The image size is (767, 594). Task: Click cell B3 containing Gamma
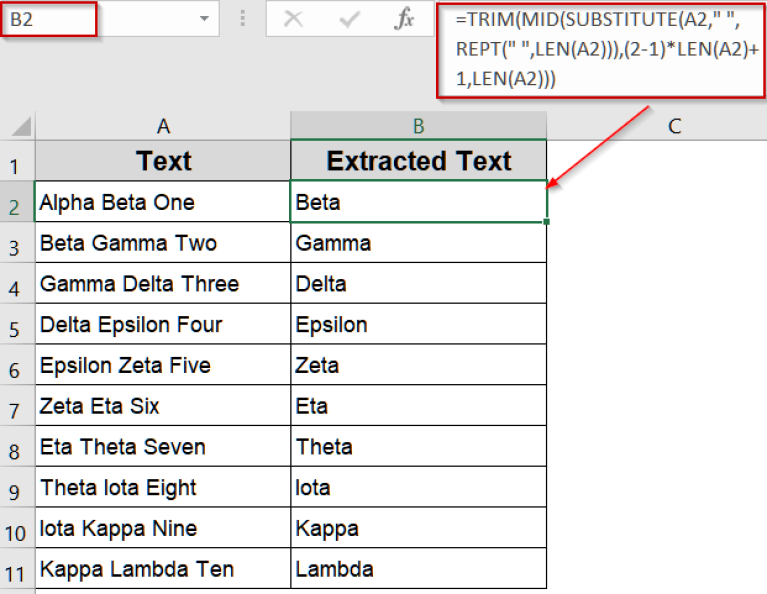click(x=419, y=243)
